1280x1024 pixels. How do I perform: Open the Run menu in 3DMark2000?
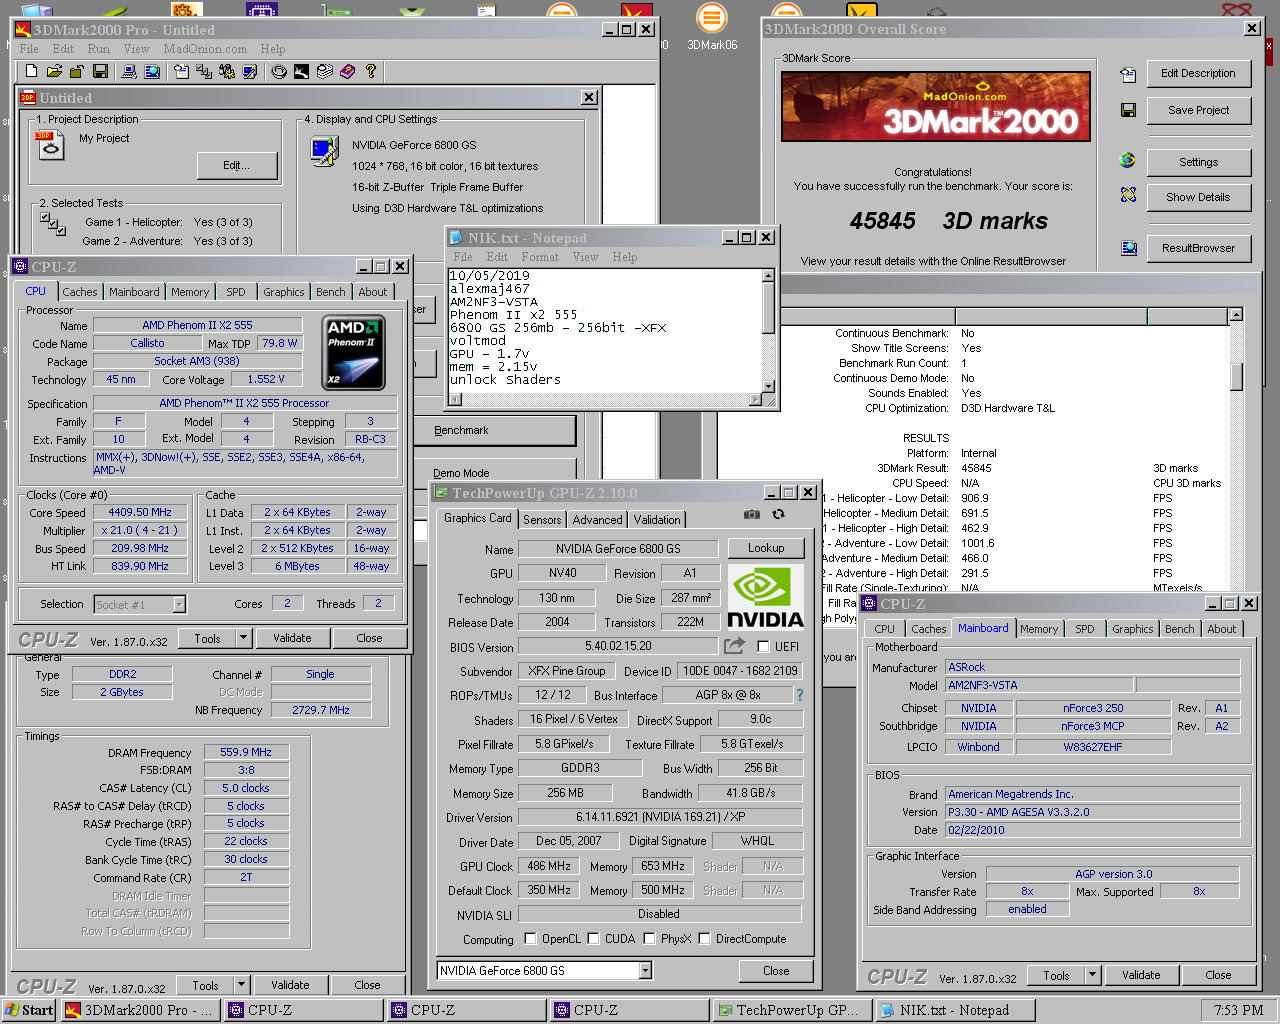pyautogui.click(x=99, y=49)
